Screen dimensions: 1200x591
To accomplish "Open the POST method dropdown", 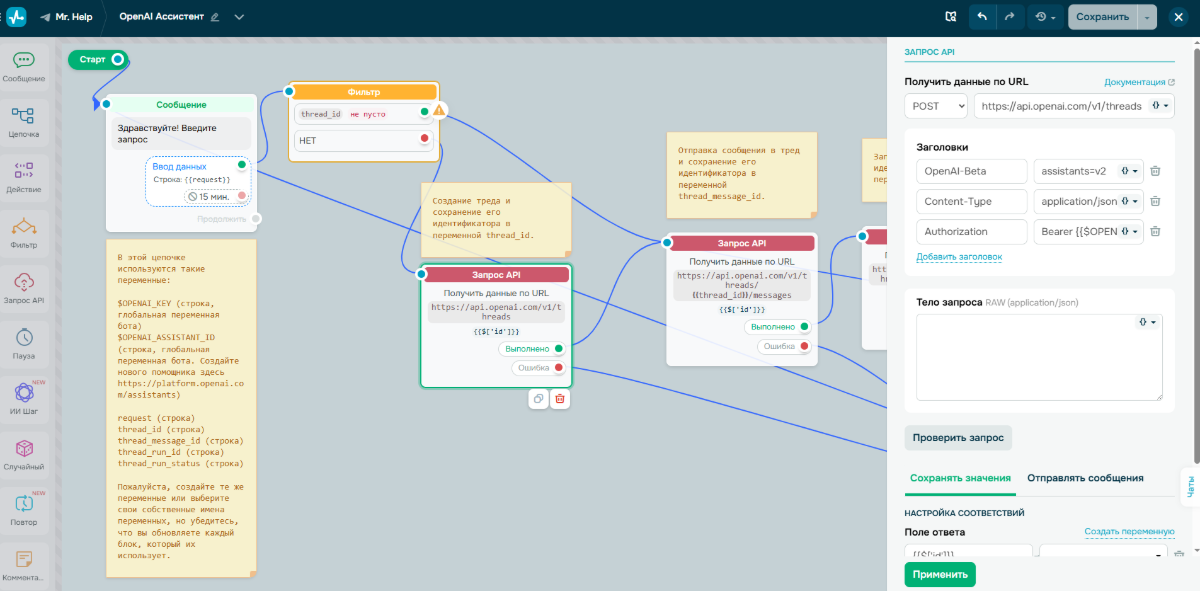I will (x=936, y=105).
